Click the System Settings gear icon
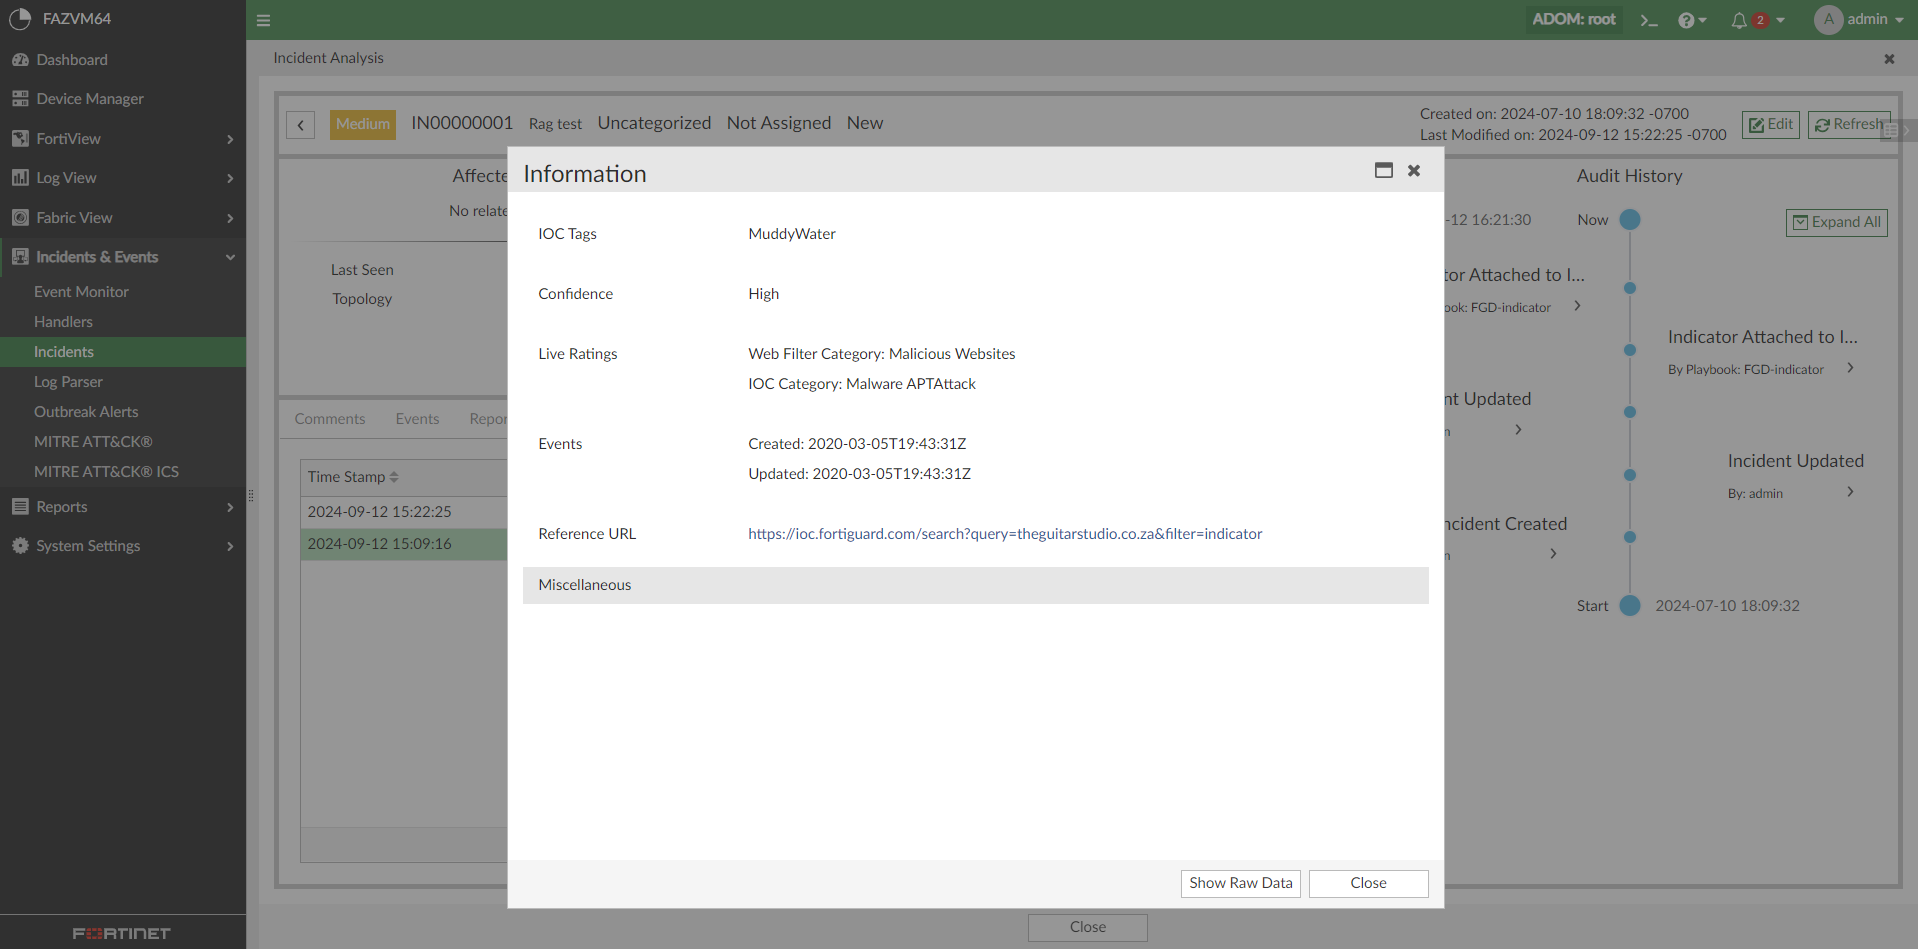This screenshot has height=949, width=1918. point(20,546)
